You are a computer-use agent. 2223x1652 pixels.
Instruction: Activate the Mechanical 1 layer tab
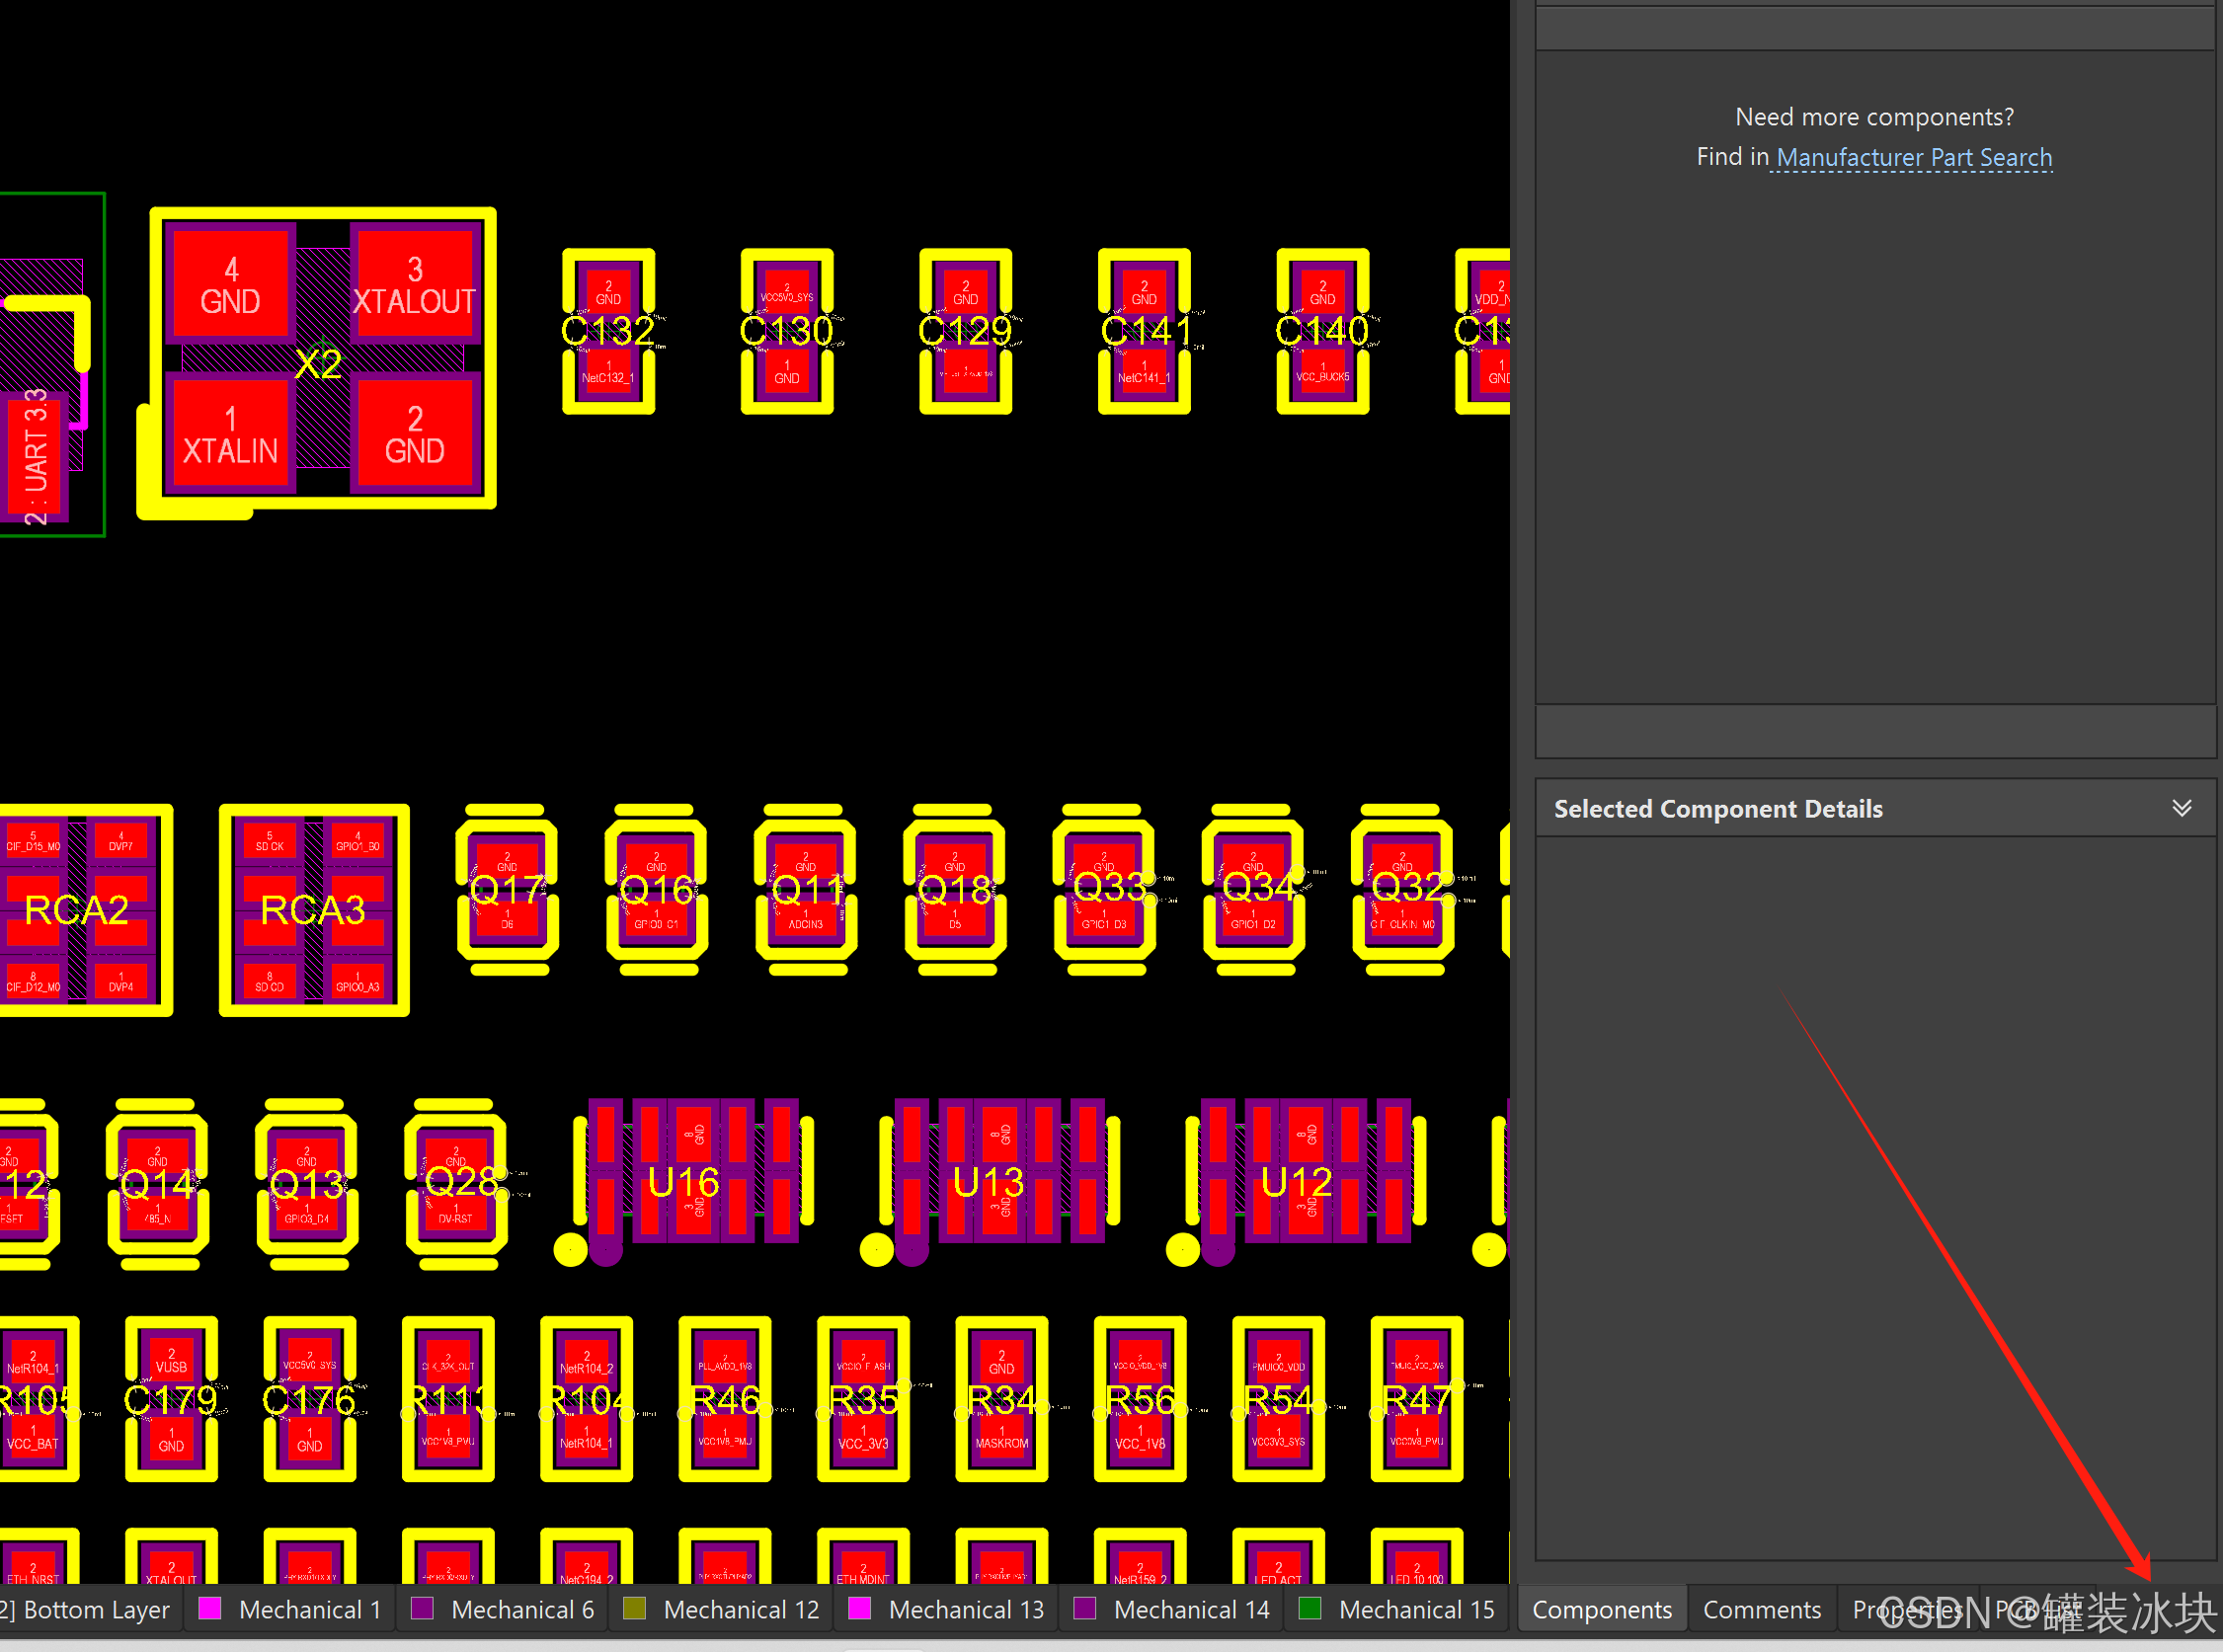click(x=309, y=1609)
